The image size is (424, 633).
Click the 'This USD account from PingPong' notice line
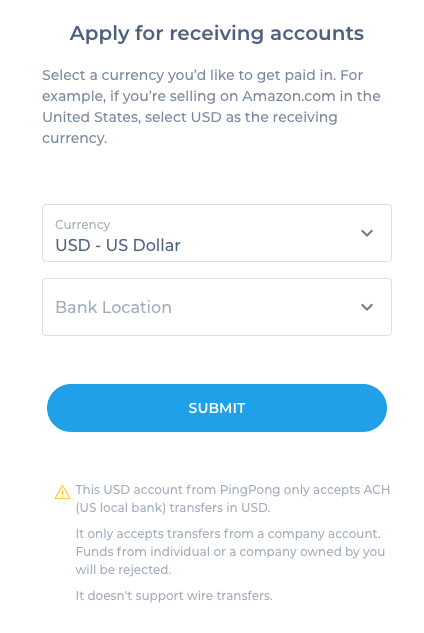click(233, 490)
